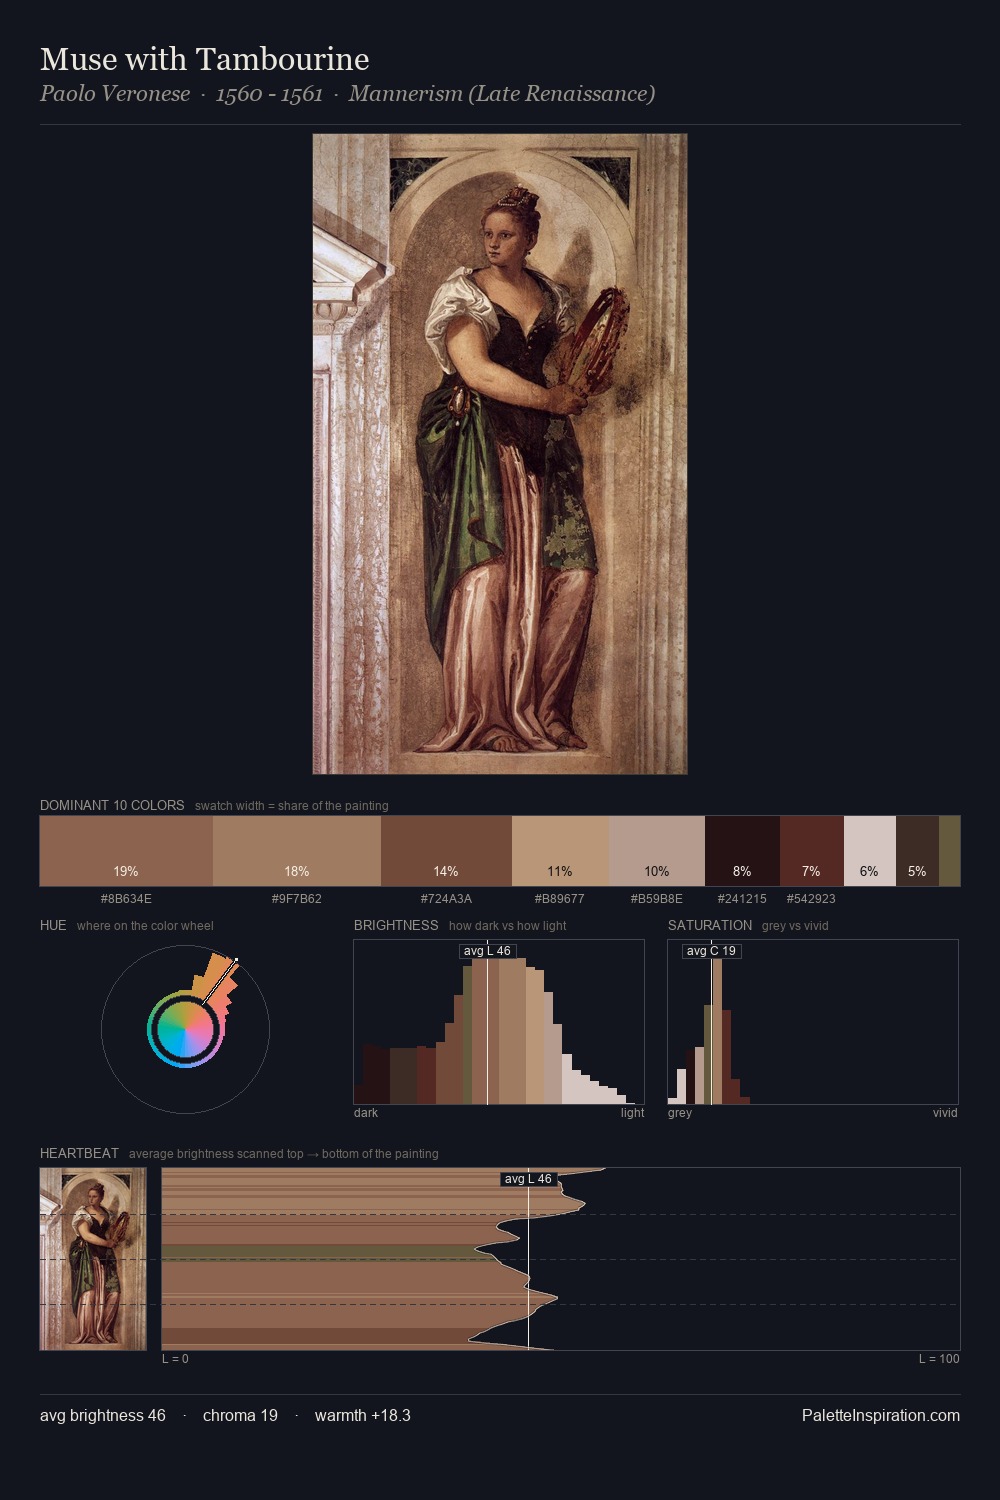Click the 14% swatch #724A3A
1000x1500 pixels.
[446, 851]
